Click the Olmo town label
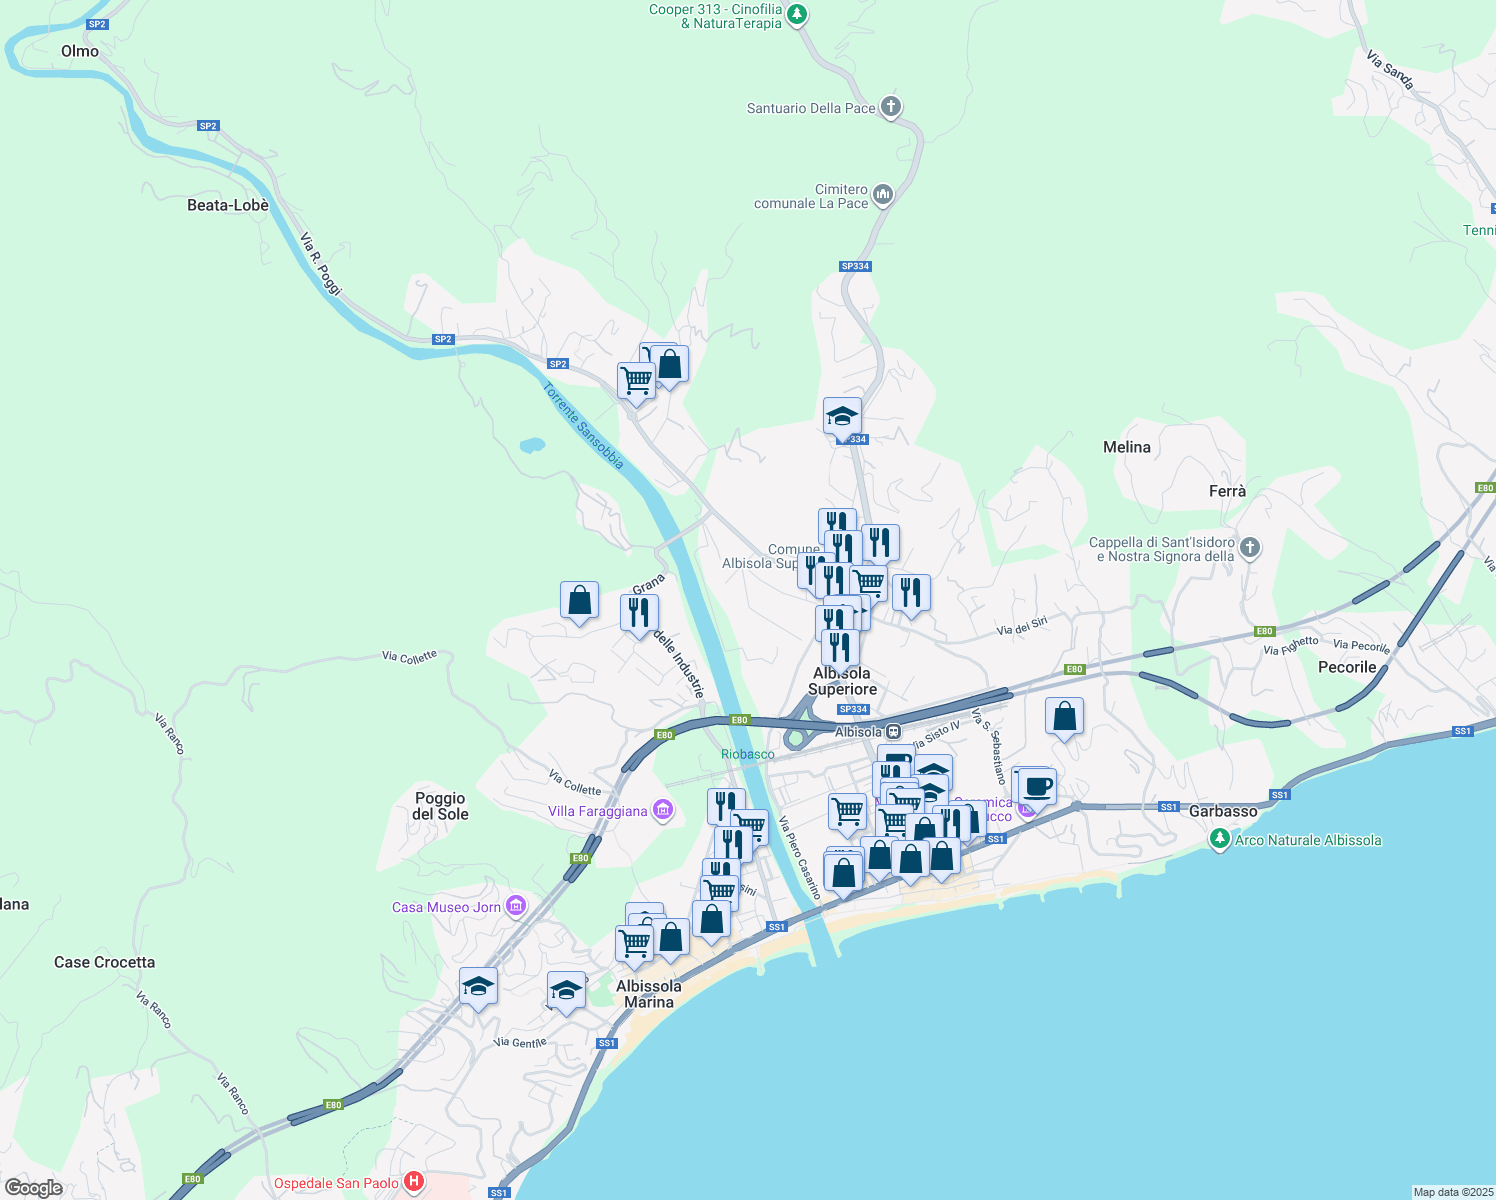This screenshot has width=1496, height=1200. pyautogui.click(x=80, y=51)
